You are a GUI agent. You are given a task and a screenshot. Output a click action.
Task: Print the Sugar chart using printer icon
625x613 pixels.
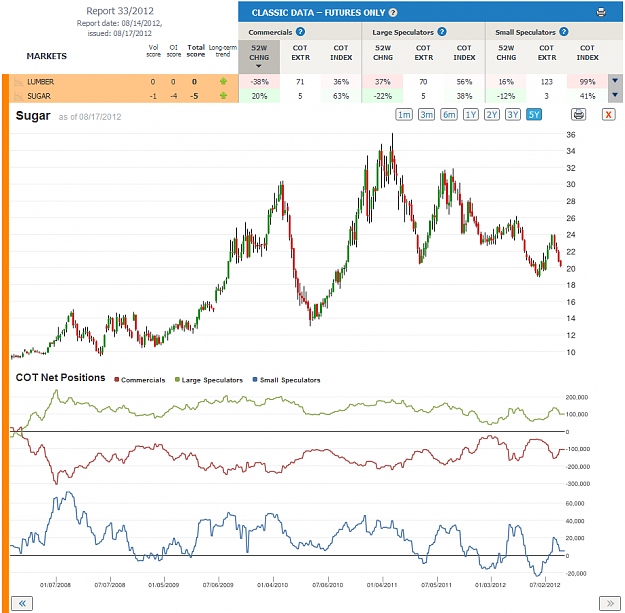click(578, 115)
